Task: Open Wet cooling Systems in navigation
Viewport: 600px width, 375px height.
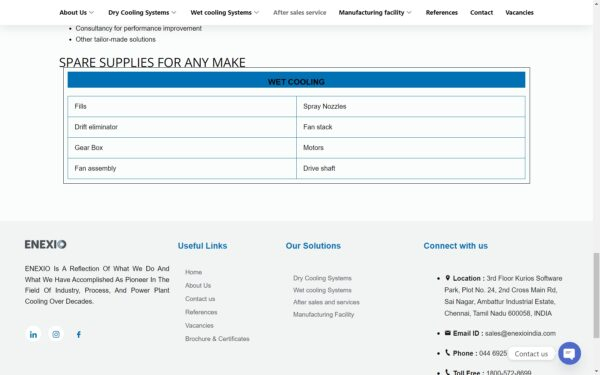Action: click(x=221, y=13)
